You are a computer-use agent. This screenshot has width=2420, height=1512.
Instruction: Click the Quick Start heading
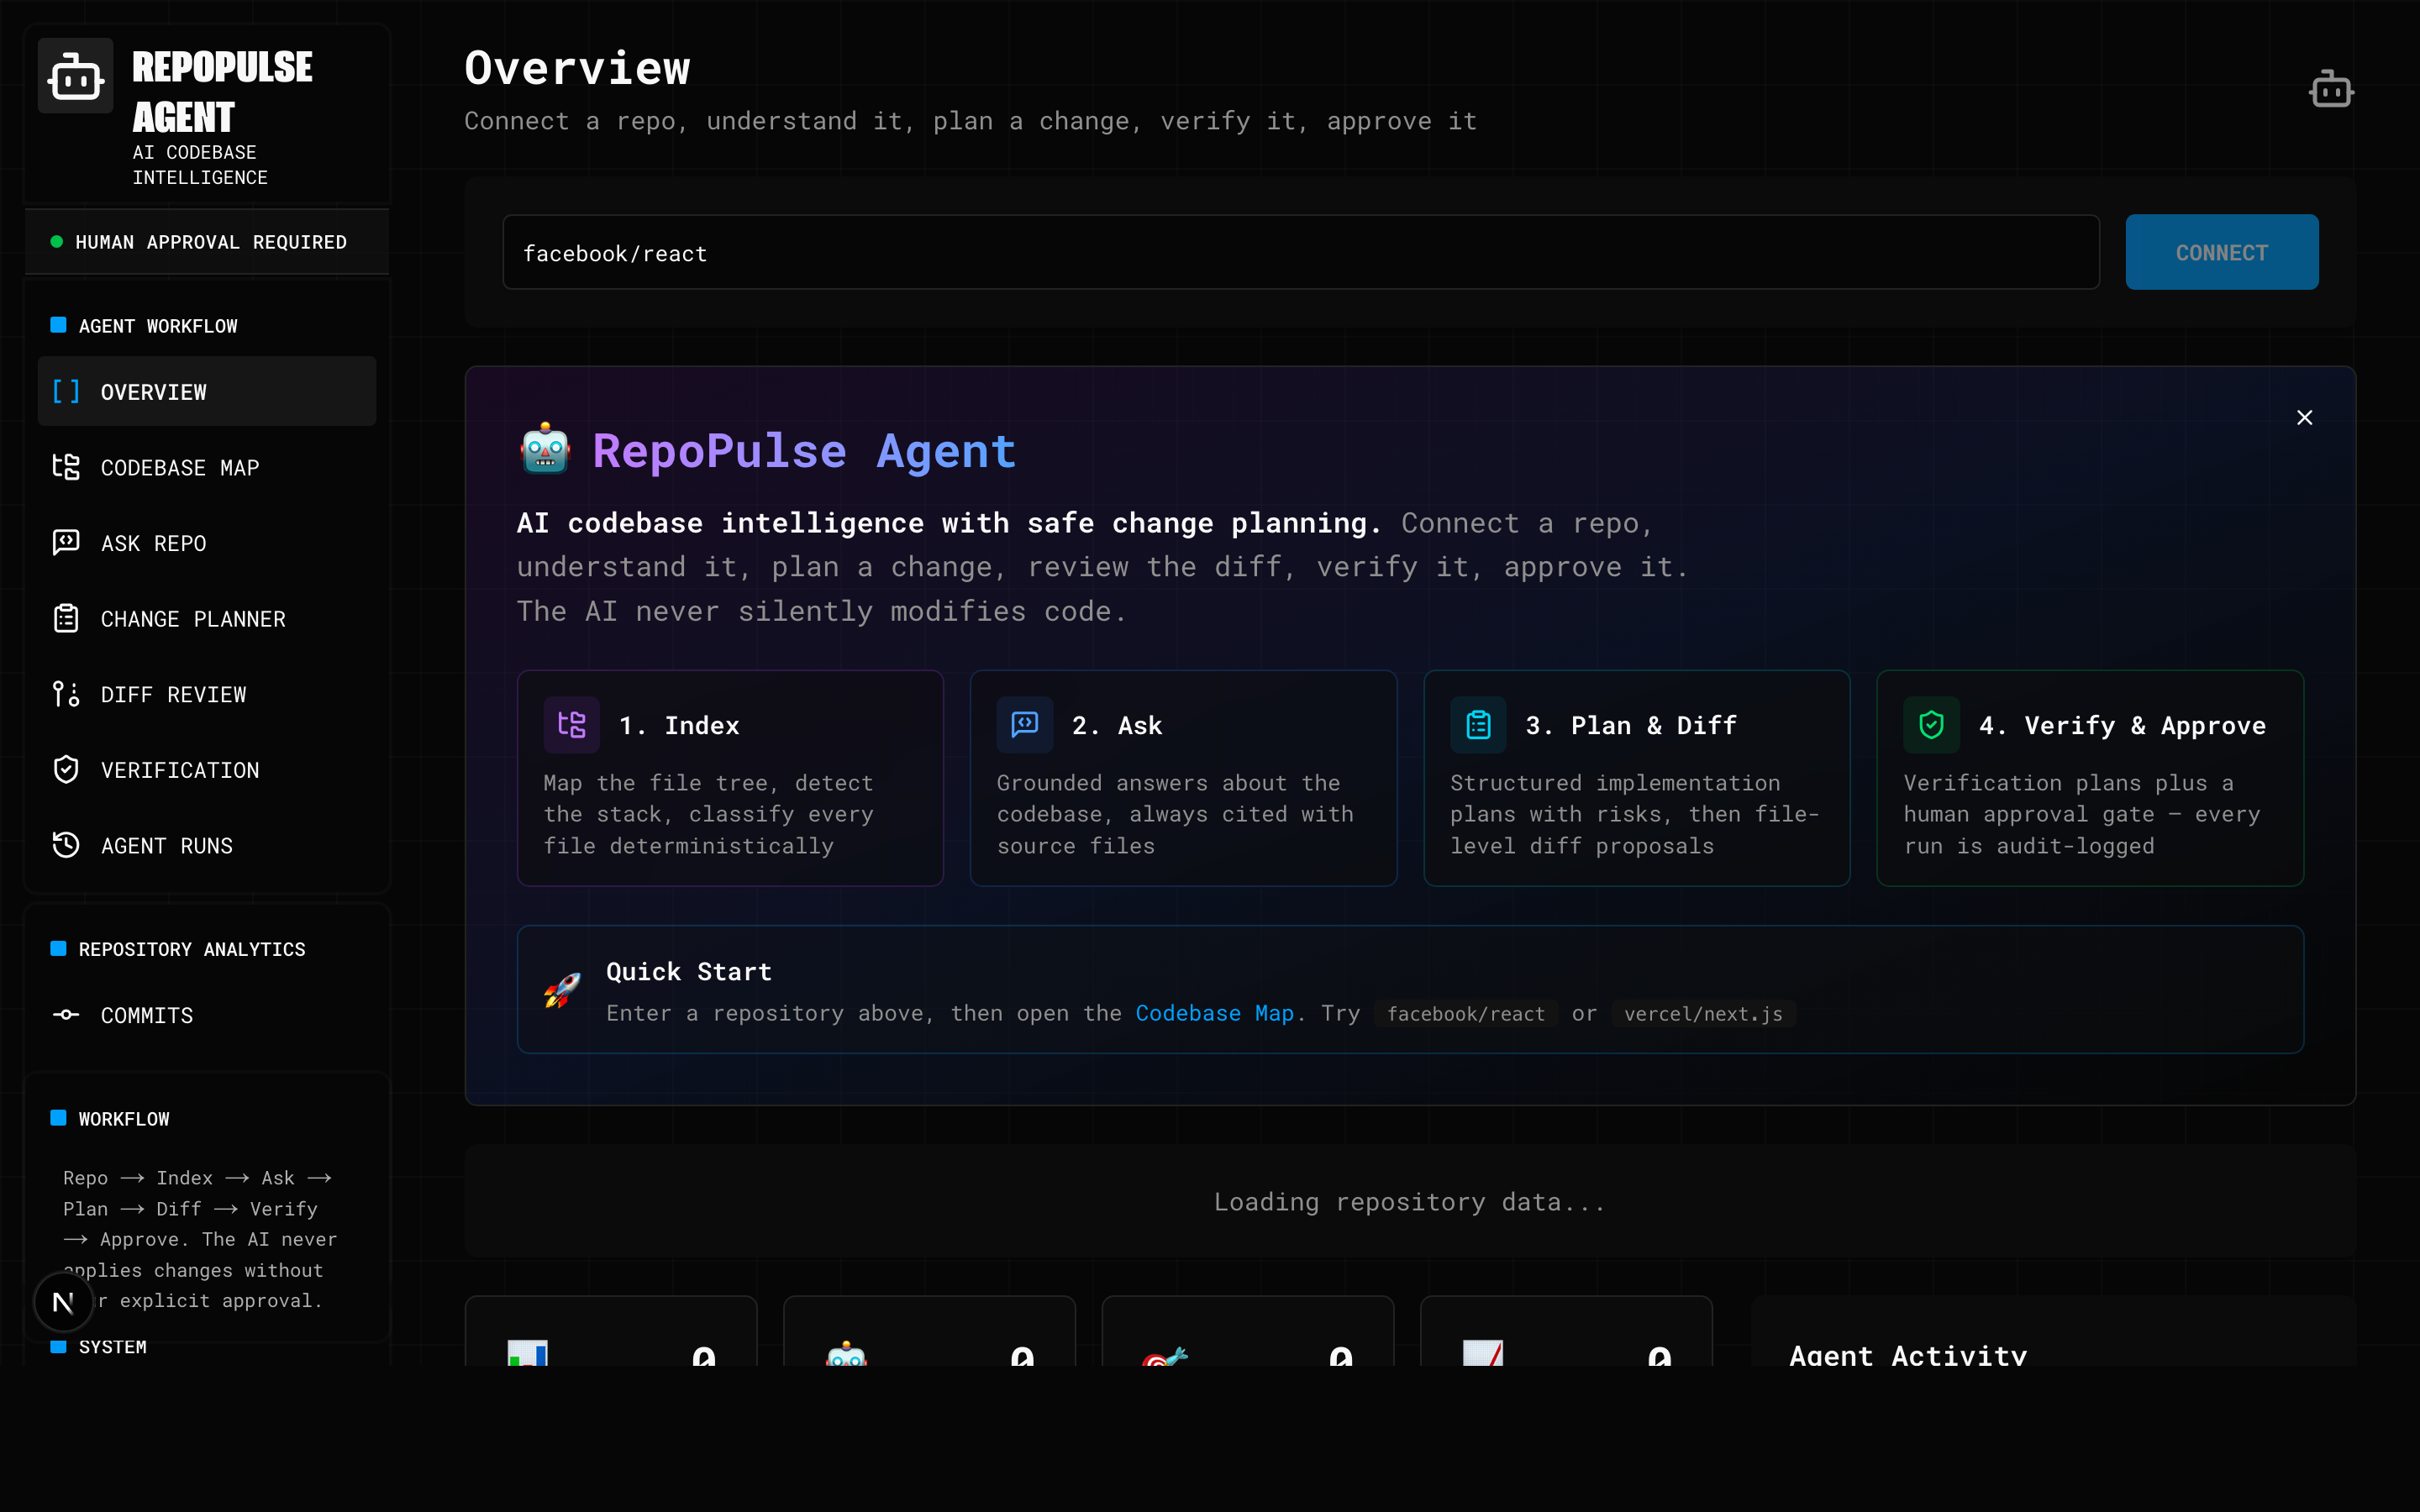[688, 971]
